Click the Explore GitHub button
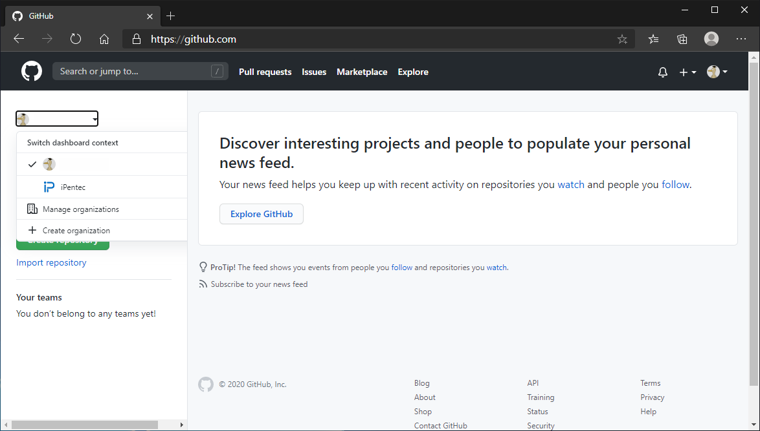 coord(261,214)
